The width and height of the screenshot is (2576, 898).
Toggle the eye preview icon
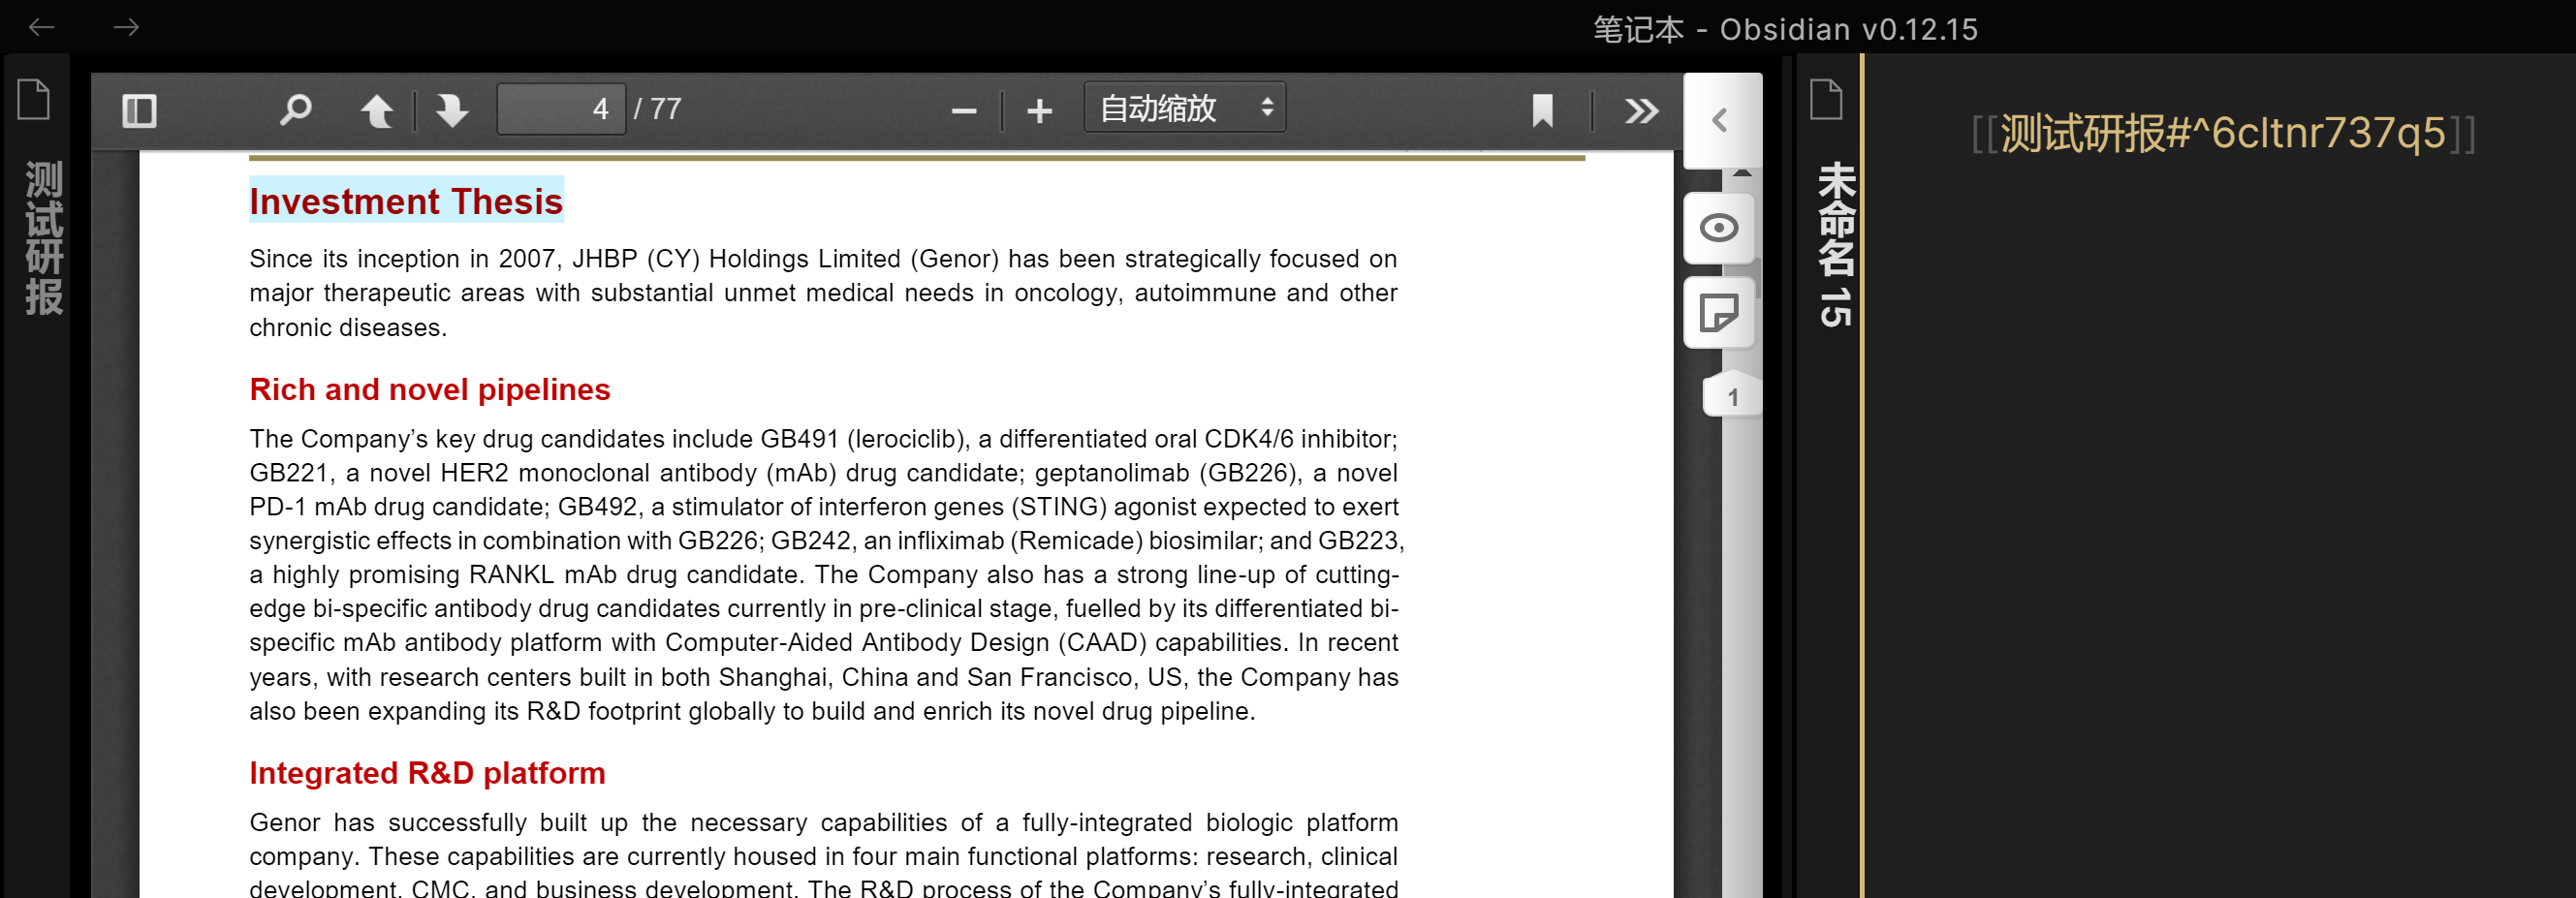coord(1719,229)
